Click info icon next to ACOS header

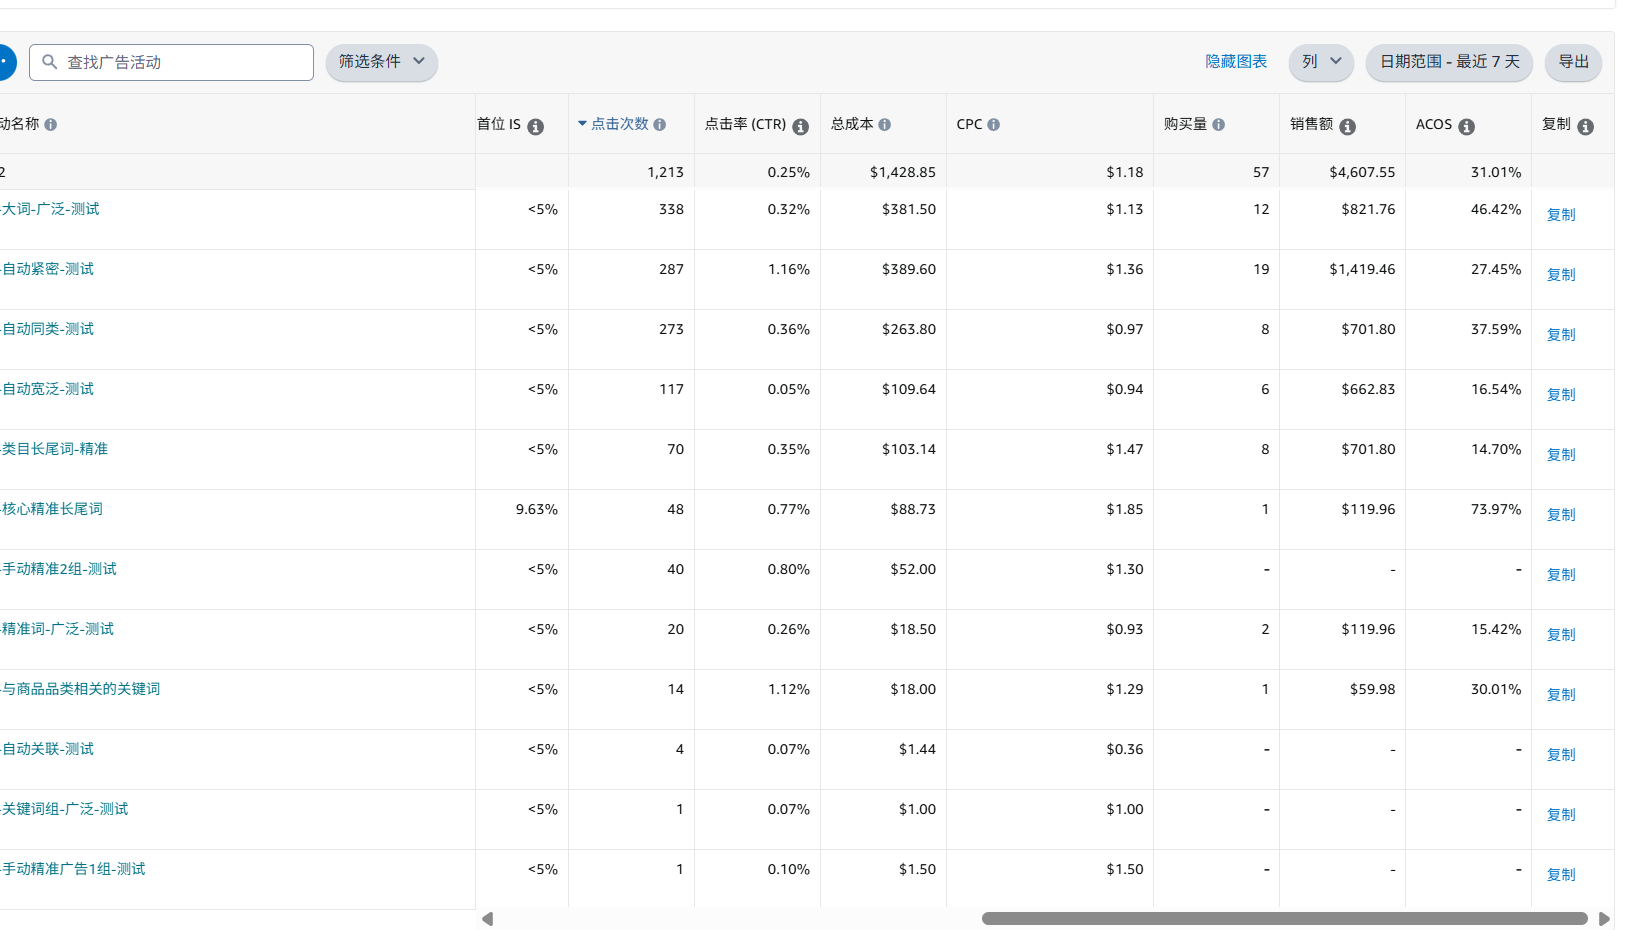1466,127
